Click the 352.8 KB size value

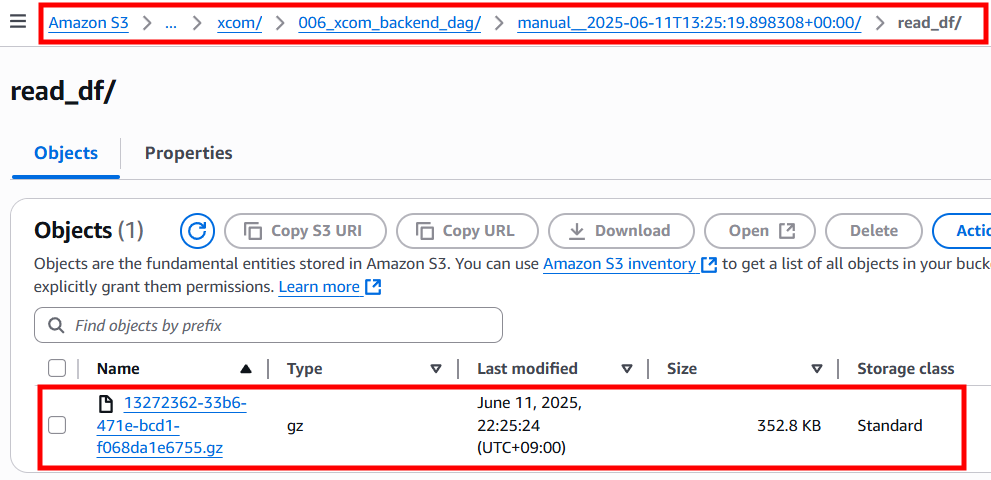pos(789,426)
